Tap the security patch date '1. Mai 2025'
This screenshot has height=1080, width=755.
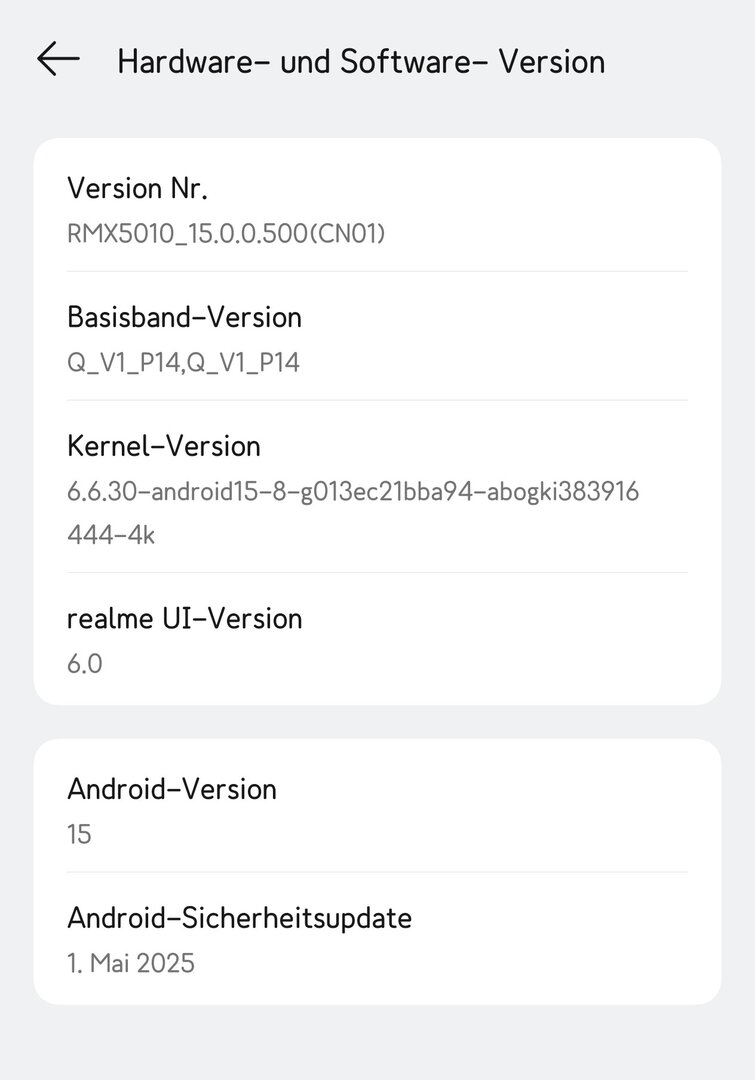(130, 963)
